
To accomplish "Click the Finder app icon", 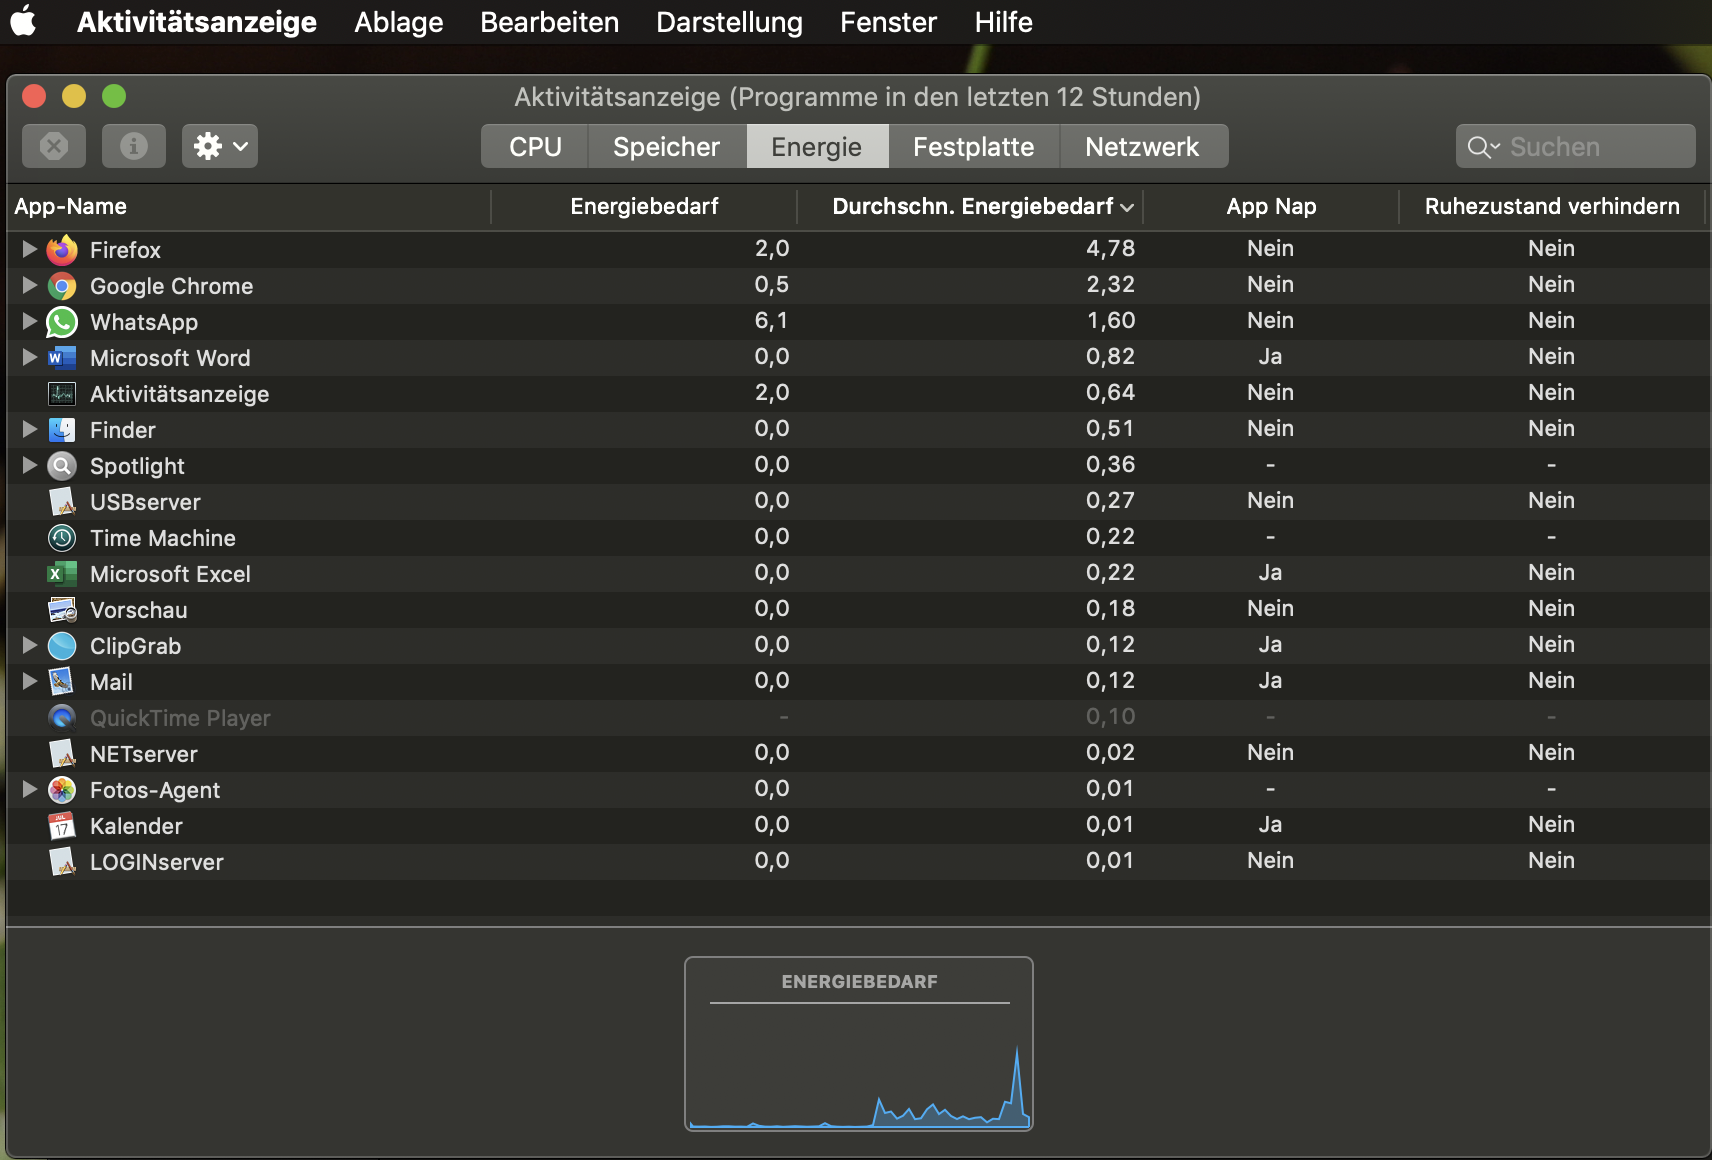I will click(x=62, y=430).
